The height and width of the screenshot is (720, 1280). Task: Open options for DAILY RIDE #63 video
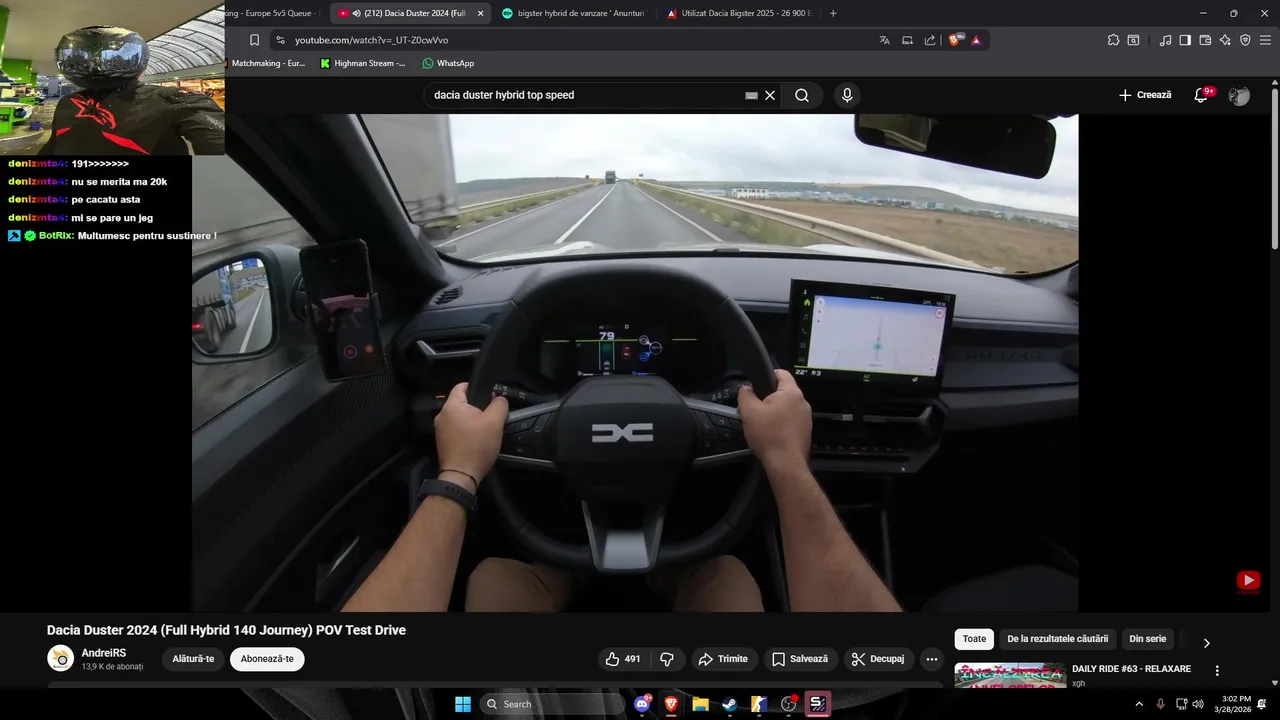point(1217,671)
